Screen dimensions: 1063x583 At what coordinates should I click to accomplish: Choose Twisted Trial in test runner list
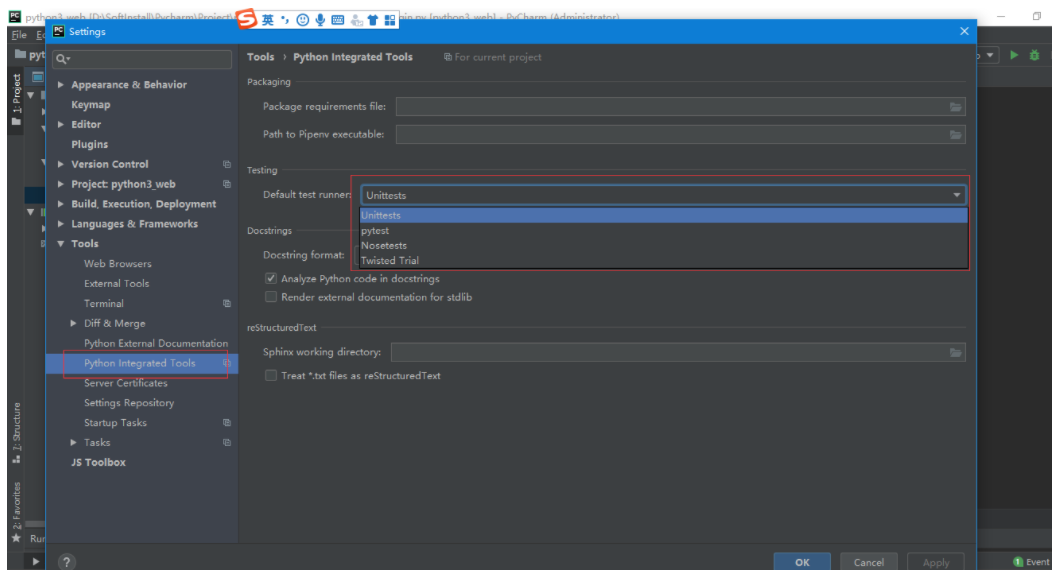[x=664, y=261]
